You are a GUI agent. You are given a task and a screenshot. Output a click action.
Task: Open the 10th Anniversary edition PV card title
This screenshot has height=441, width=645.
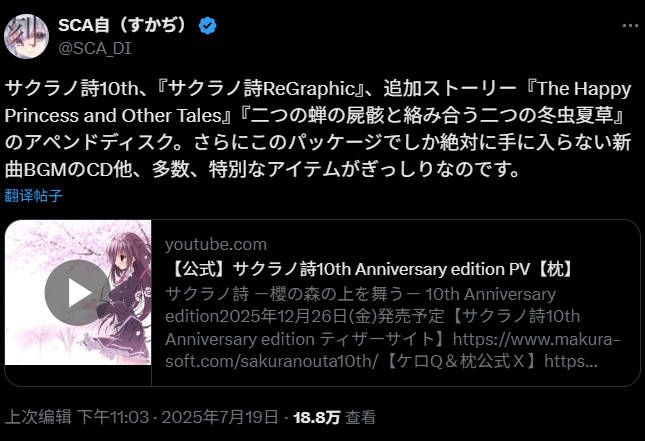tap(371, 269)
